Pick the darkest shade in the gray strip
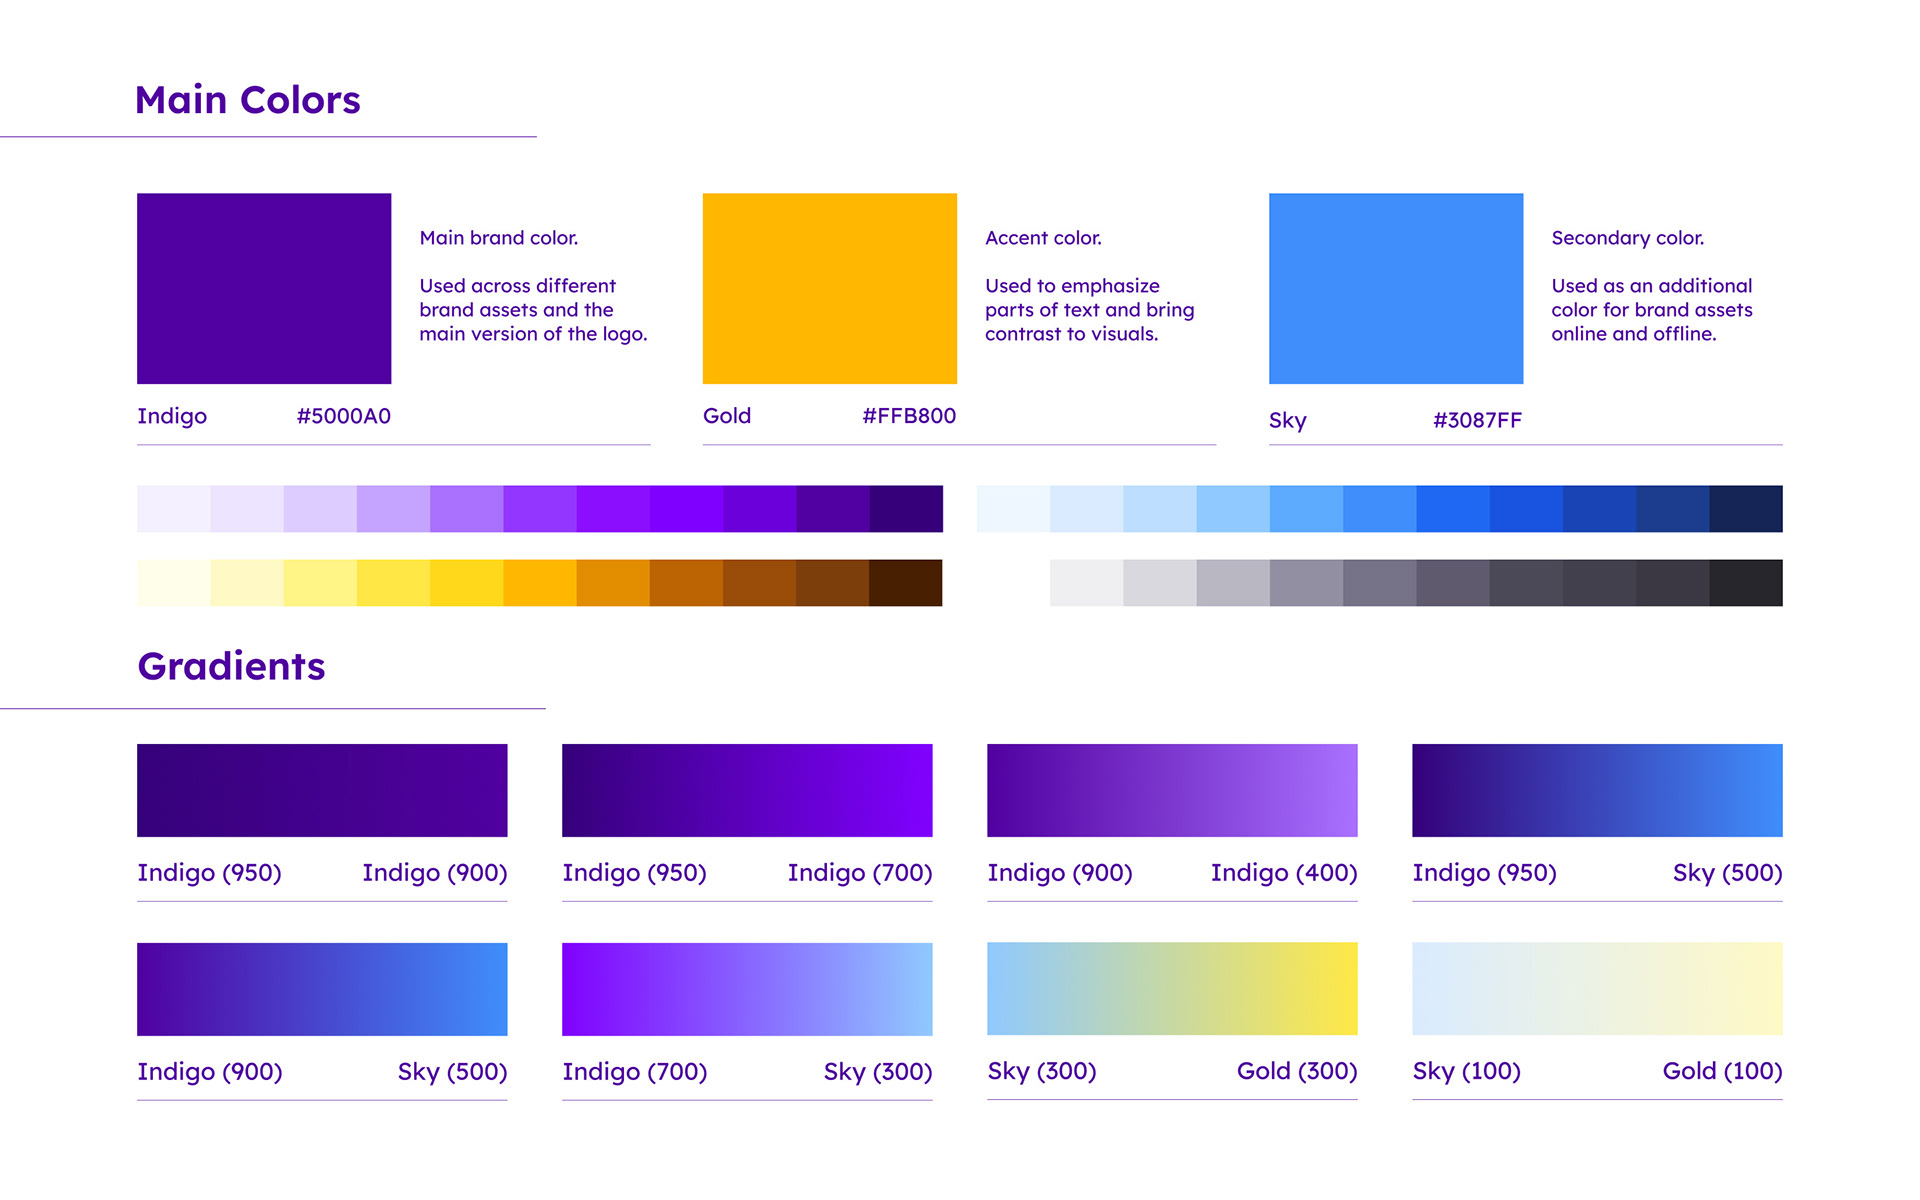Screen dimensions: 1920x1200 (1746, 583)
